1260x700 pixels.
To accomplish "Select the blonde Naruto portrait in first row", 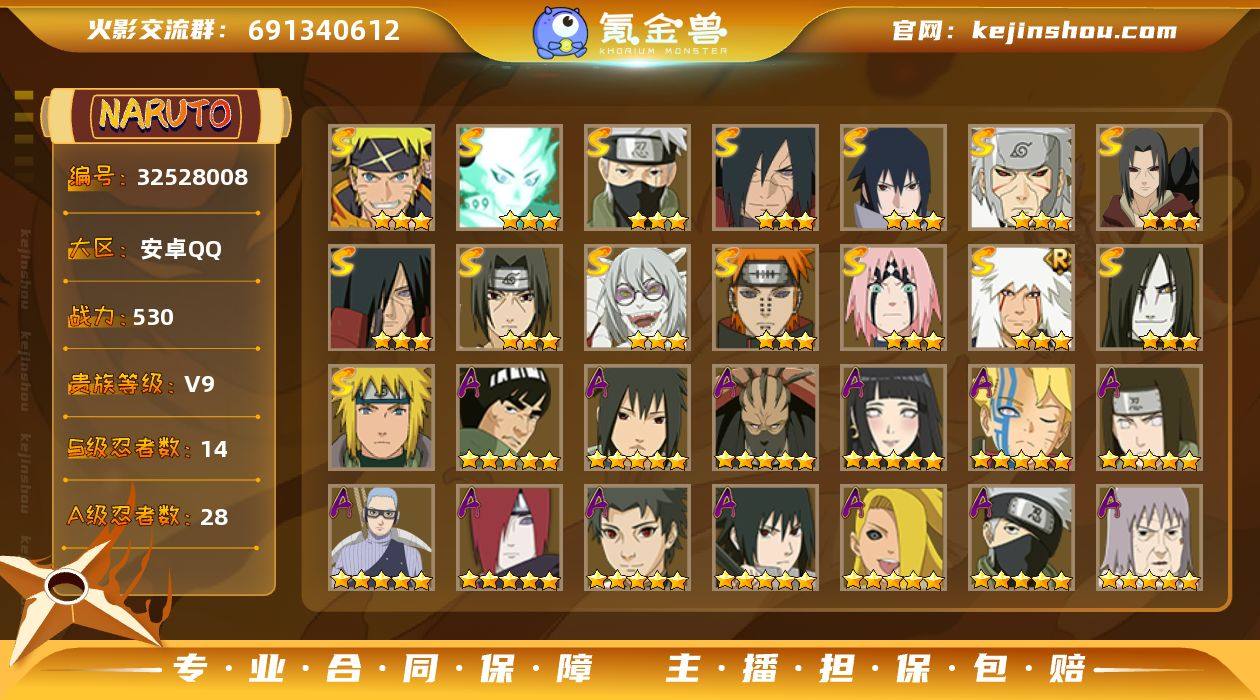I will click(x=381, y=178).
